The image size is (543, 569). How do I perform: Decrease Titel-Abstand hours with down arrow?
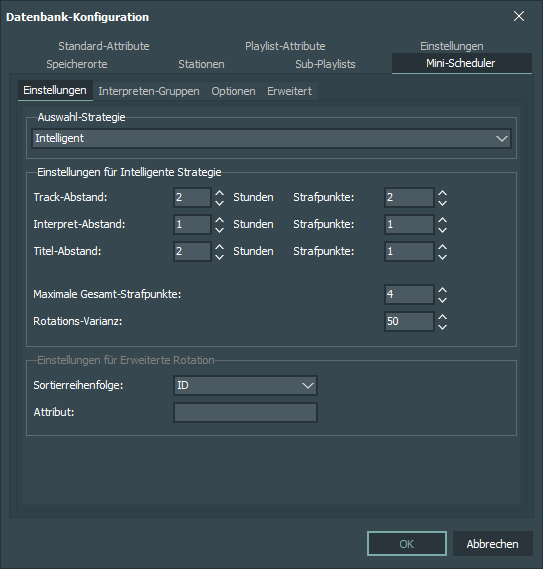click(219, 257)
